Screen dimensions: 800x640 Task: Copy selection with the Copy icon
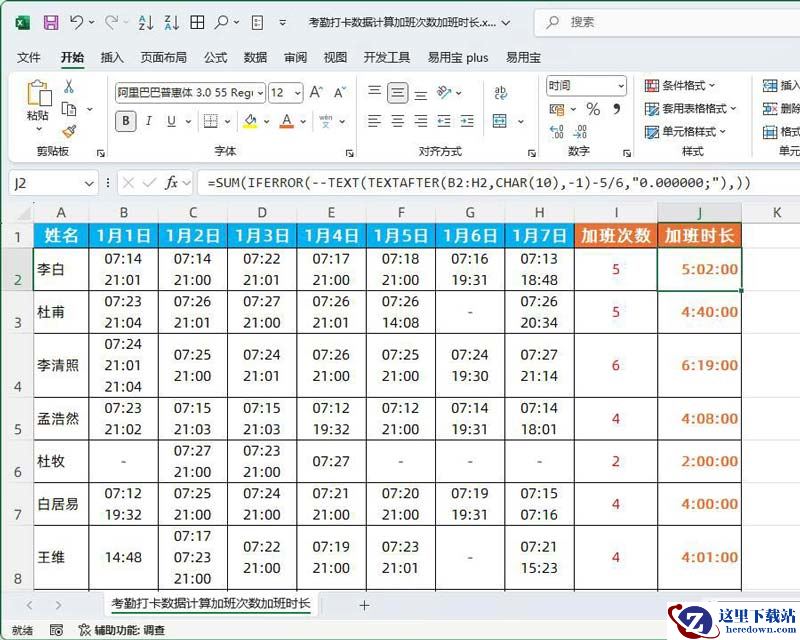click(x=69, y=109)
